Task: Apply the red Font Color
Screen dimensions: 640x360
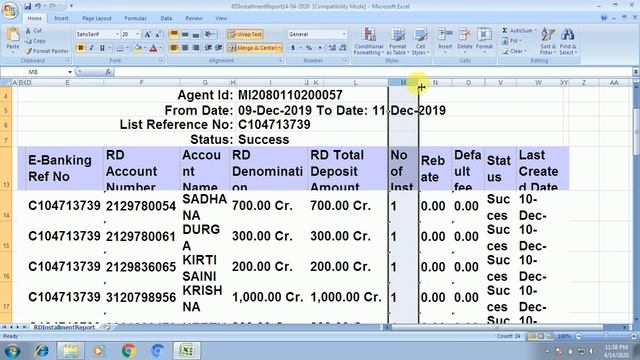Action: [153, 48]
